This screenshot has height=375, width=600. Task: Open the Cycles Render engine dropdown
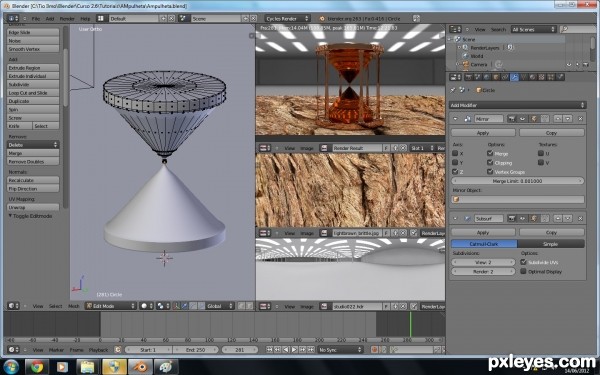(x=287, y=18)
